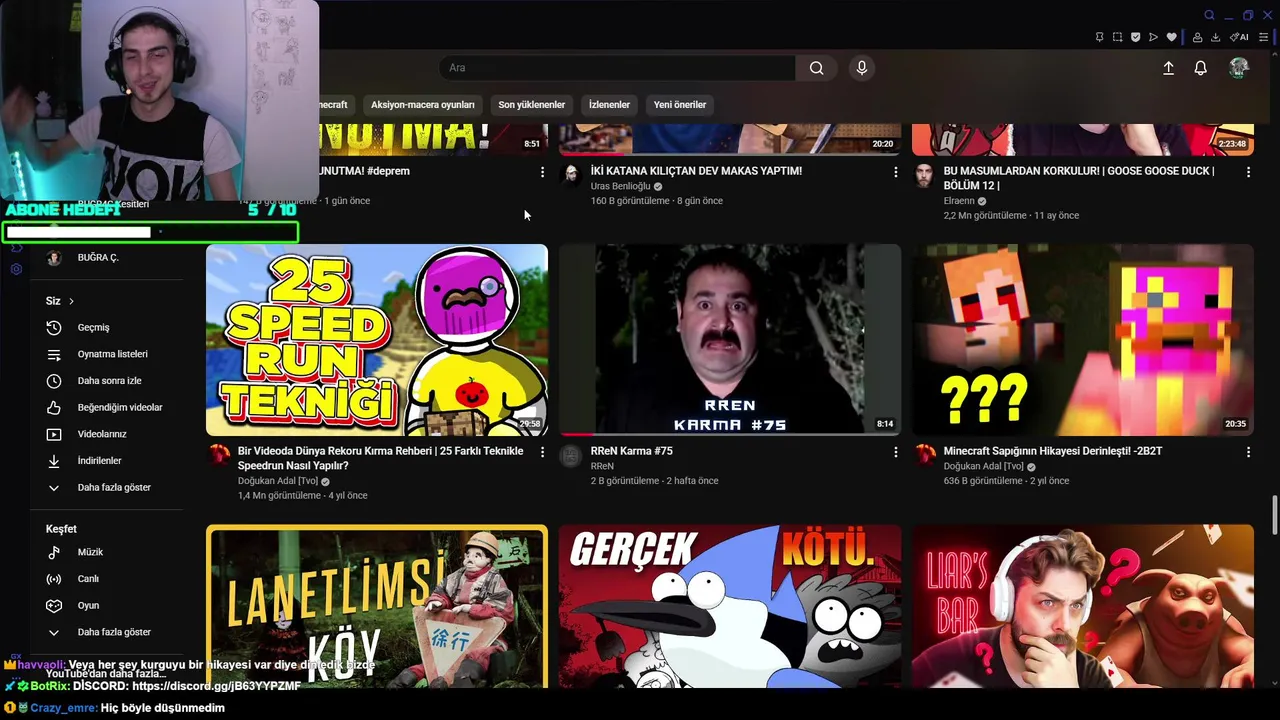The width and height of the screenshot is (1280, 720).
Task: Activate voice search microphone
Action: tap(862, 68)
